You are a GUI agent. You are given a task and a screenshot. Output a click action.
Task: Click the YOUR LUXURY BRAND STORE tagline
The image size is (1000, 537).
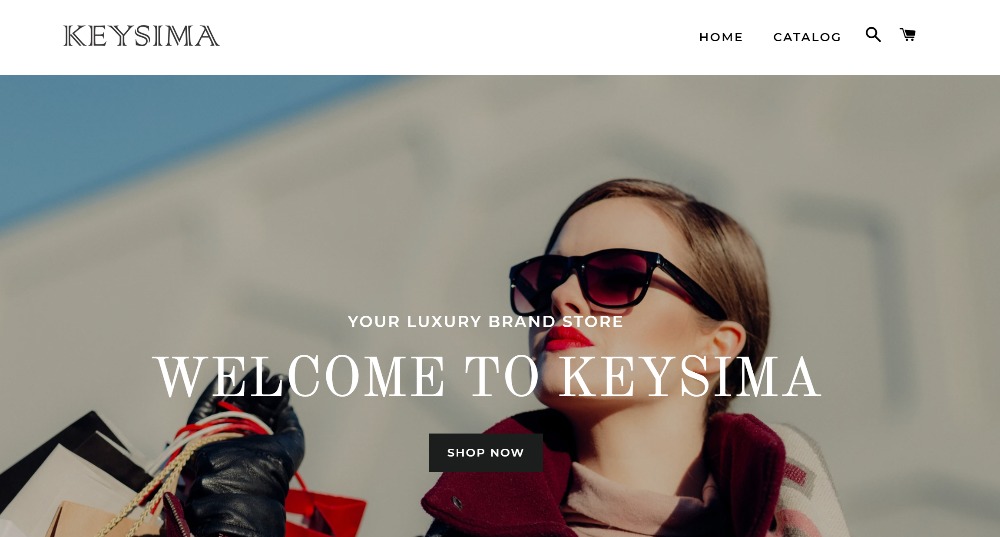coord(485,321)
